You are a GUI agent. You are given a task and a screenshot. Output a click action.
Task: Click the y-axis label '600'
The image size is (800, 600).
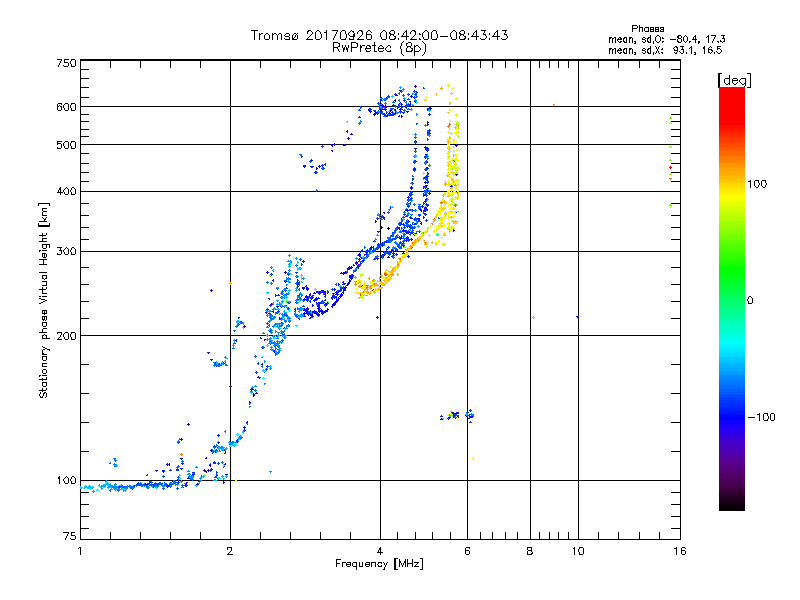pos(66,107)
